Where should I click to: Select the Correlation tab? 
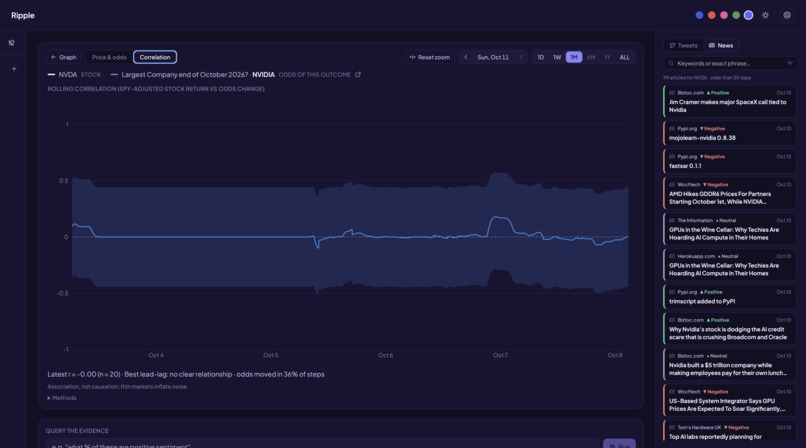(155, 57)
